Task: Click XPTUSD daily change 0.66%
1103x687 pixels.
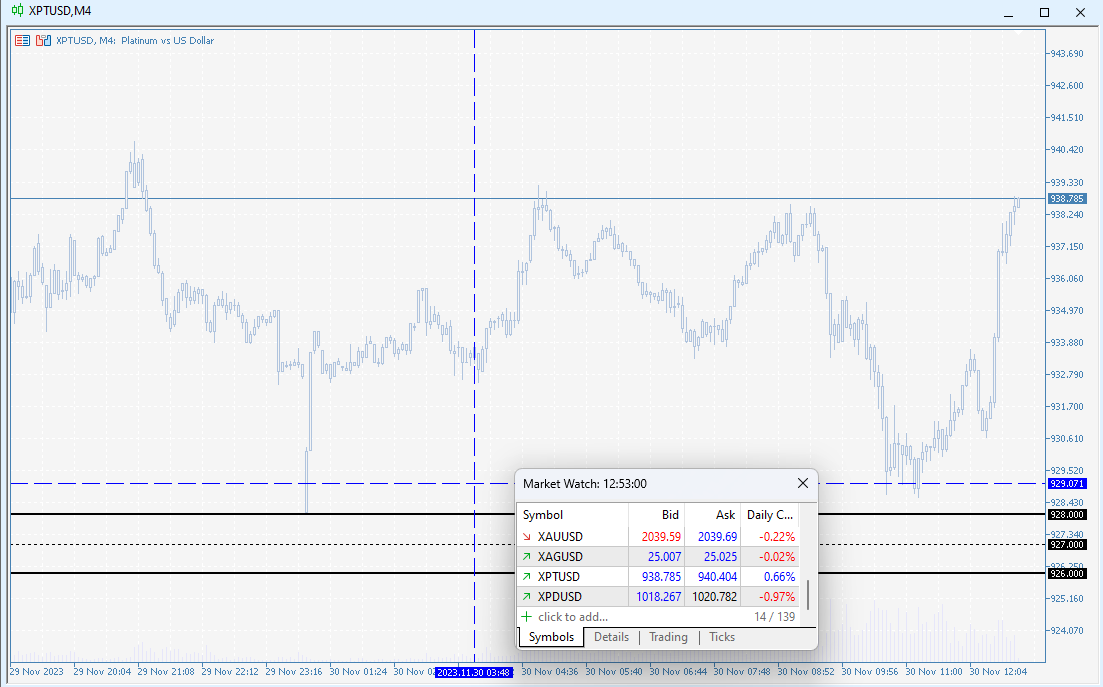Action: pyautogui.click(x=779, y=577)
